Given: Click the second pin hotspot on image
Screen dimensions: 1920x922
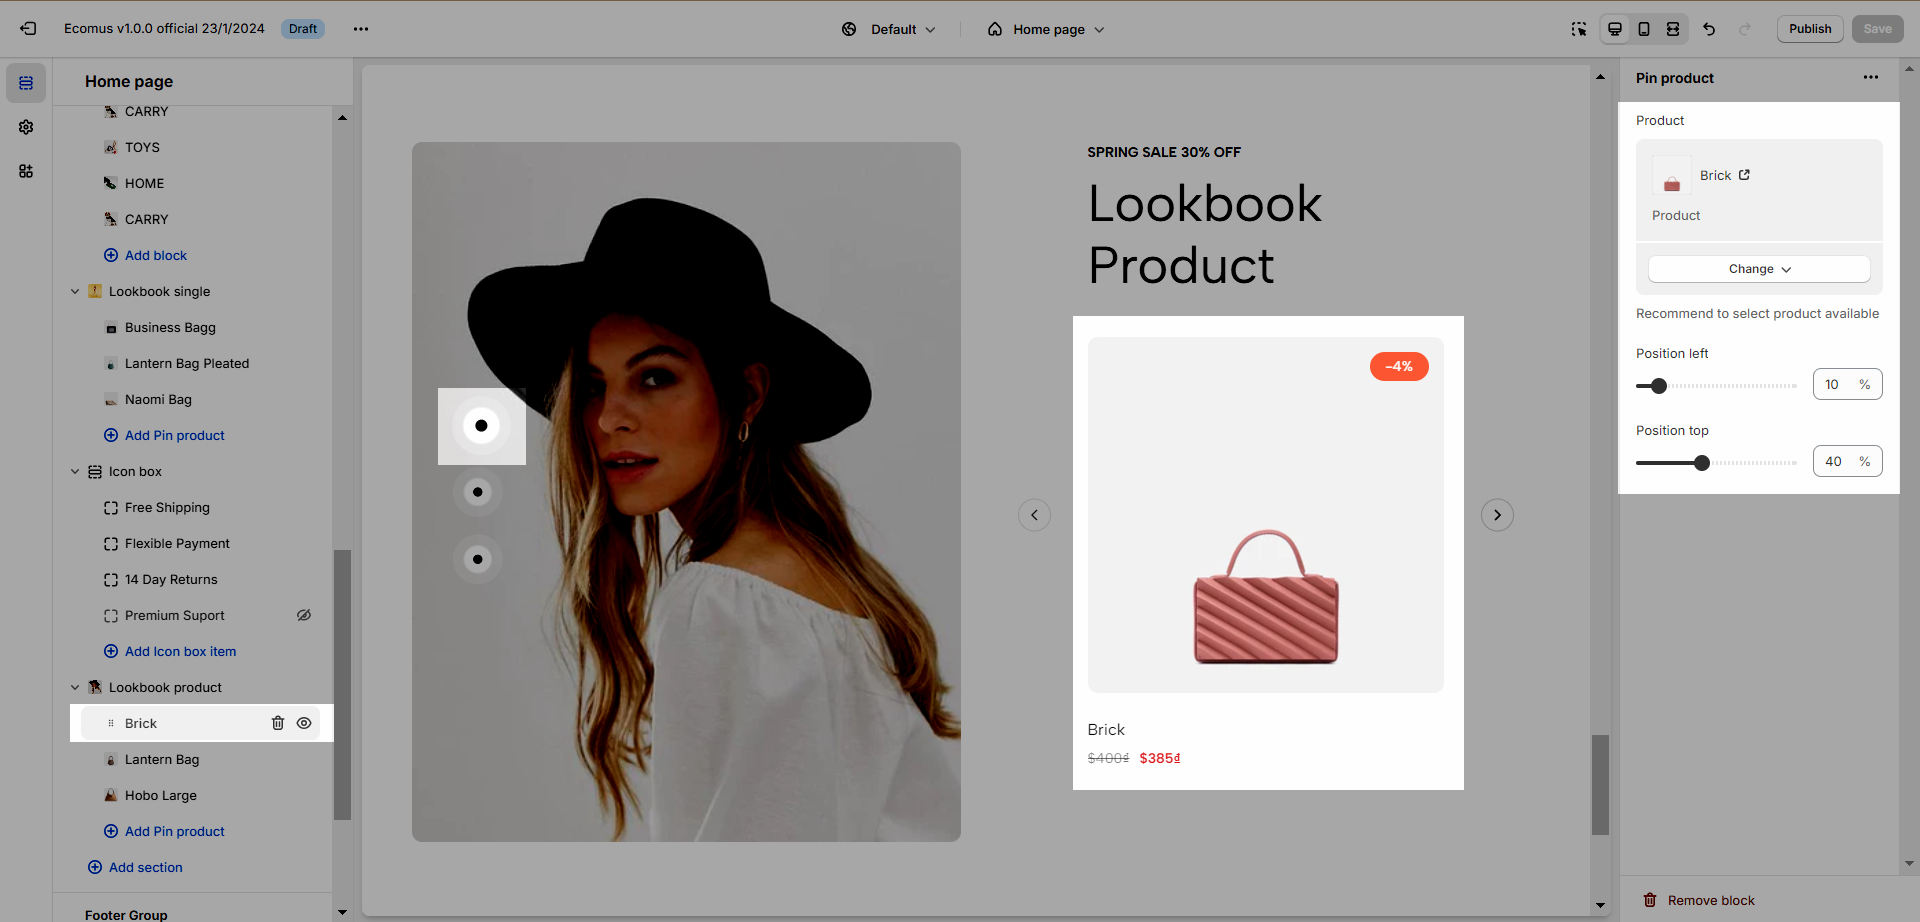Looking at the screenshot, I should coord(478,492).
